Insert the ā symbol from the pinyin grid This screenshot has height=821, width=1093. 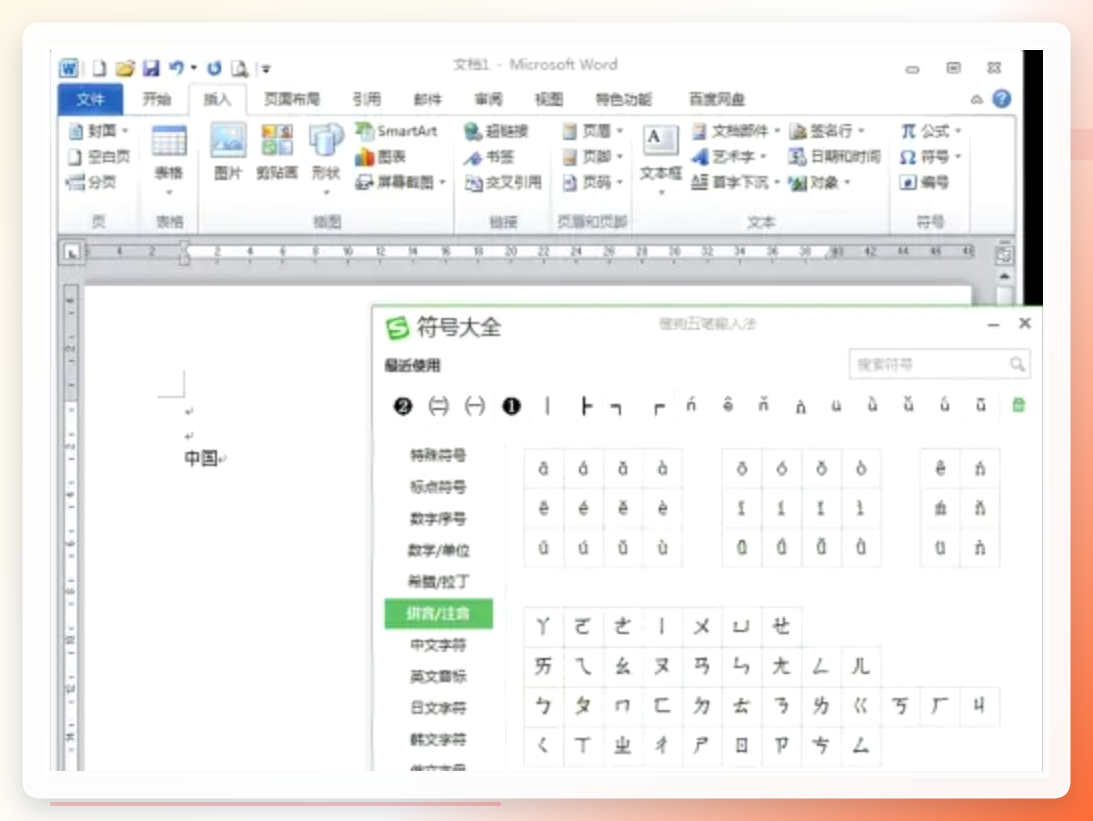(x=544, y=468)
